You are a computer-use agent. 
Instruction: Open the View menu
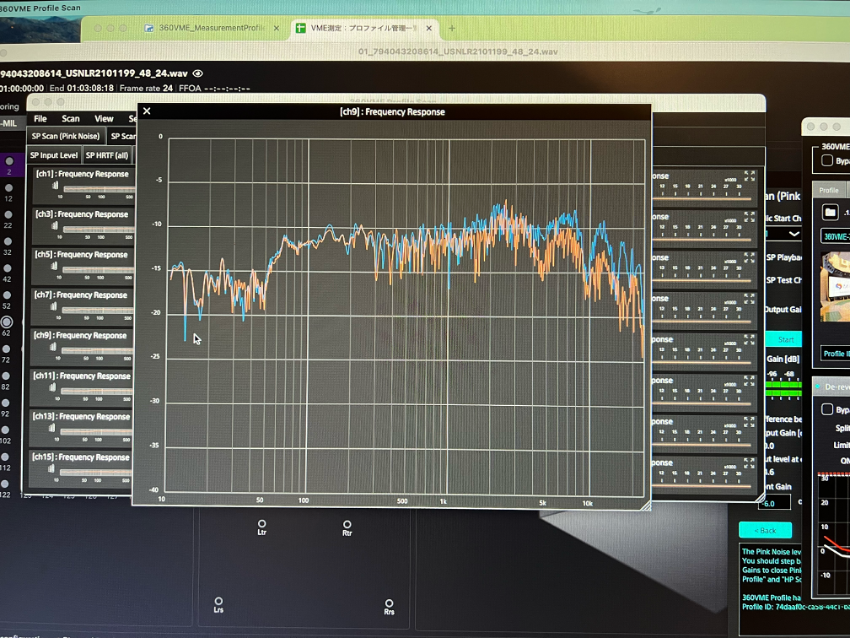pos(104,118)
